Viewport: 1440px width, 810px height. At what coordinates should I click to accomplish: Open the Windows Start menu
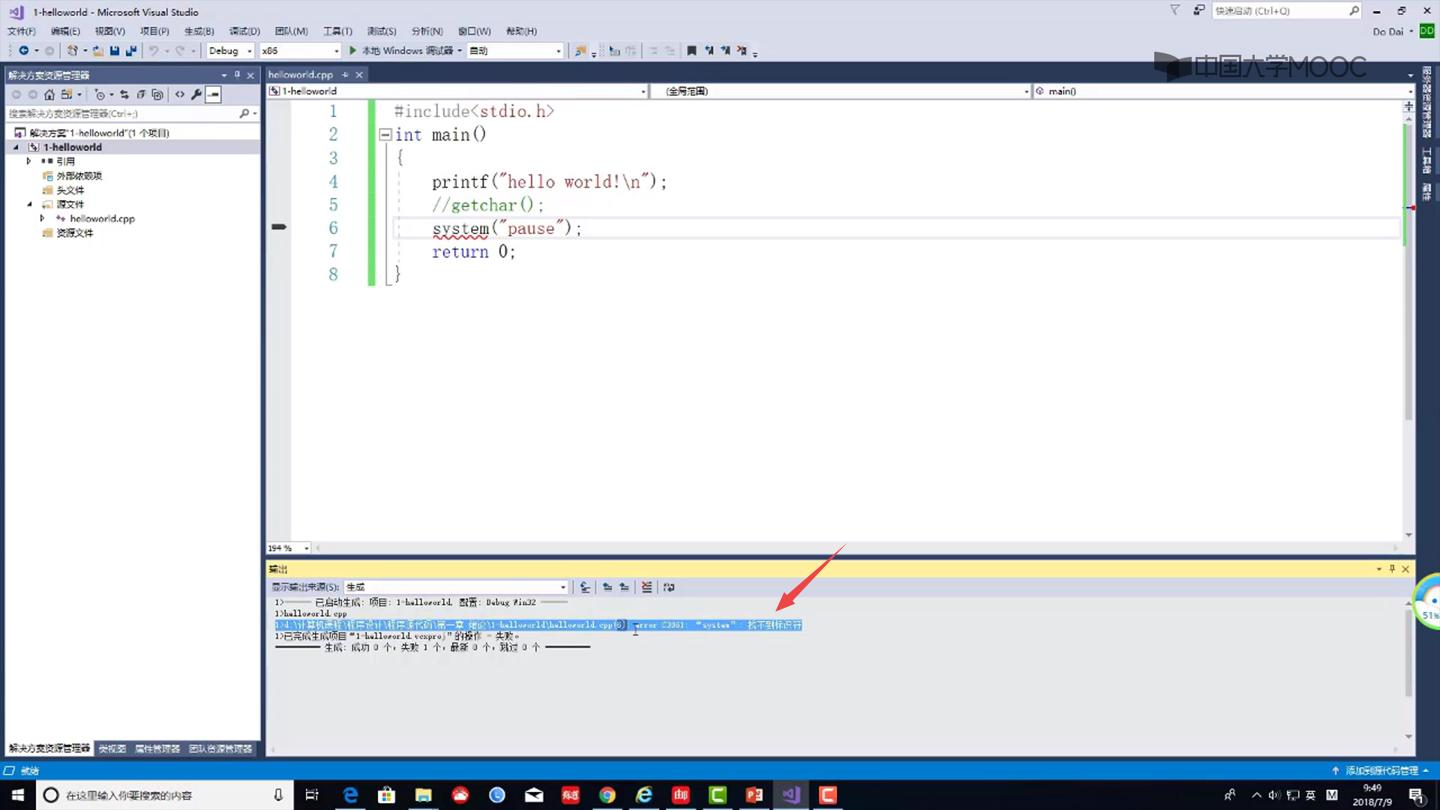pyautogui.click(x=17, y=795)
